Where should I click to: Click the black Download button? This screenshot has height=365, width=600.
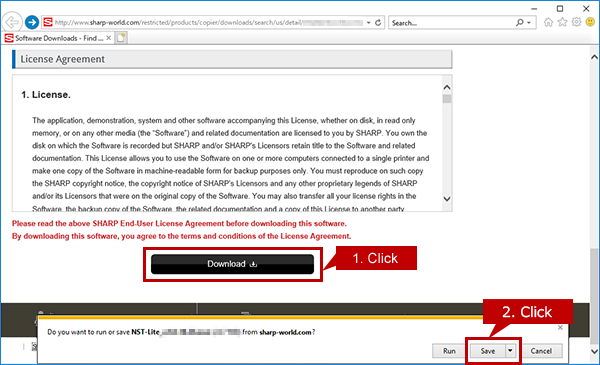[232, 264]
